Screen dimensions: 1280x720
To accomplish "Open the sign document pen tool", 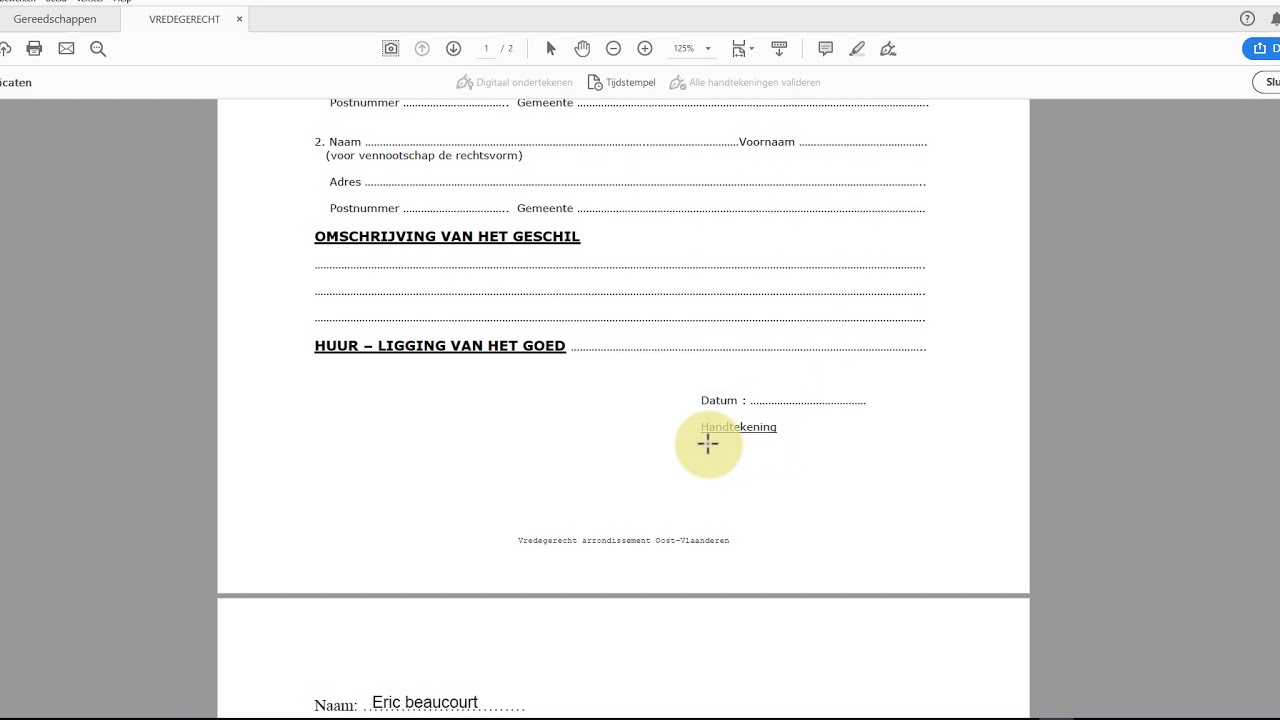I will [888, 48].
